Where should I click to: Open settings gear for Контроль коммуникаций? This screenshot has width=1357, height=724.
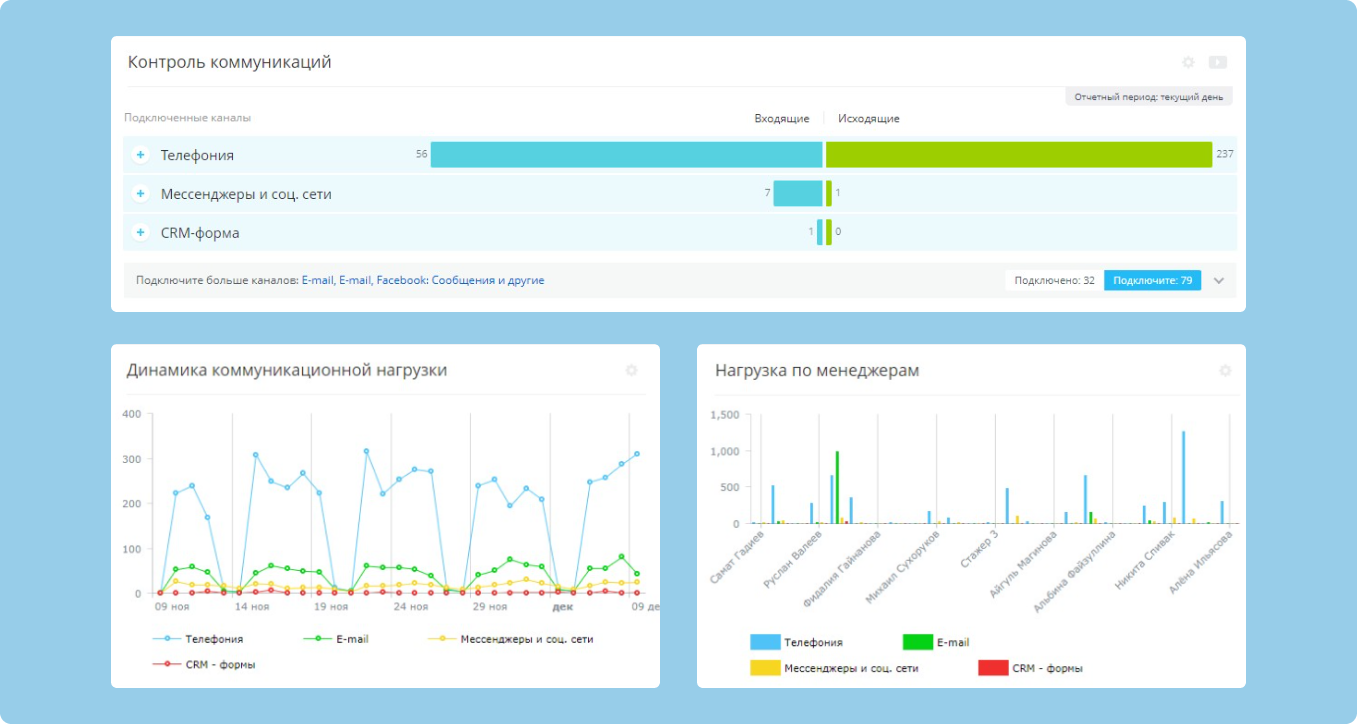[1188, 62]
